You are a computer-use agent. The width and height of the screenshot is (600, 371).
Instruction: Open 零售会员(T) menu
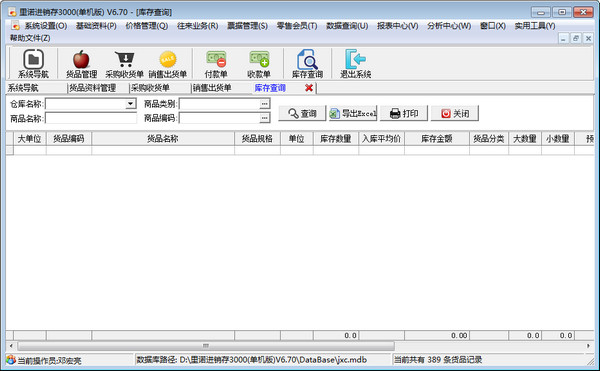297,26
